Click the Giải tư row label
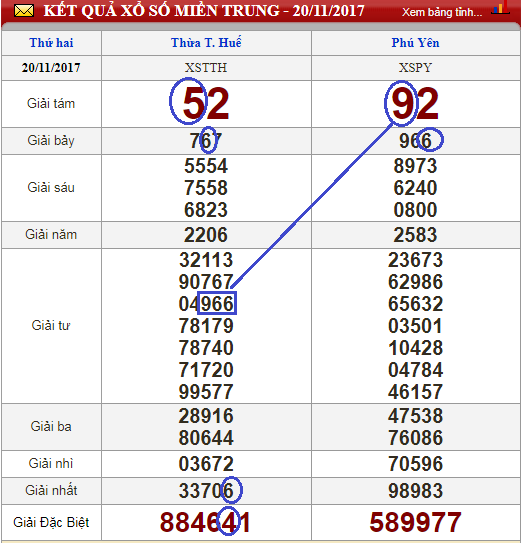 (51, 326)
